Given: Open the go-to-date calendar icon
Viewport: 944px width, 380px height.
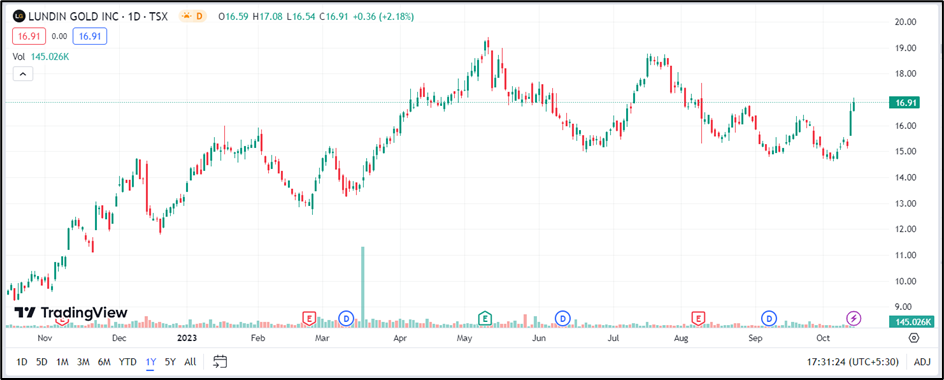Looking at the screenshot, I should click(x=220, y=361).
